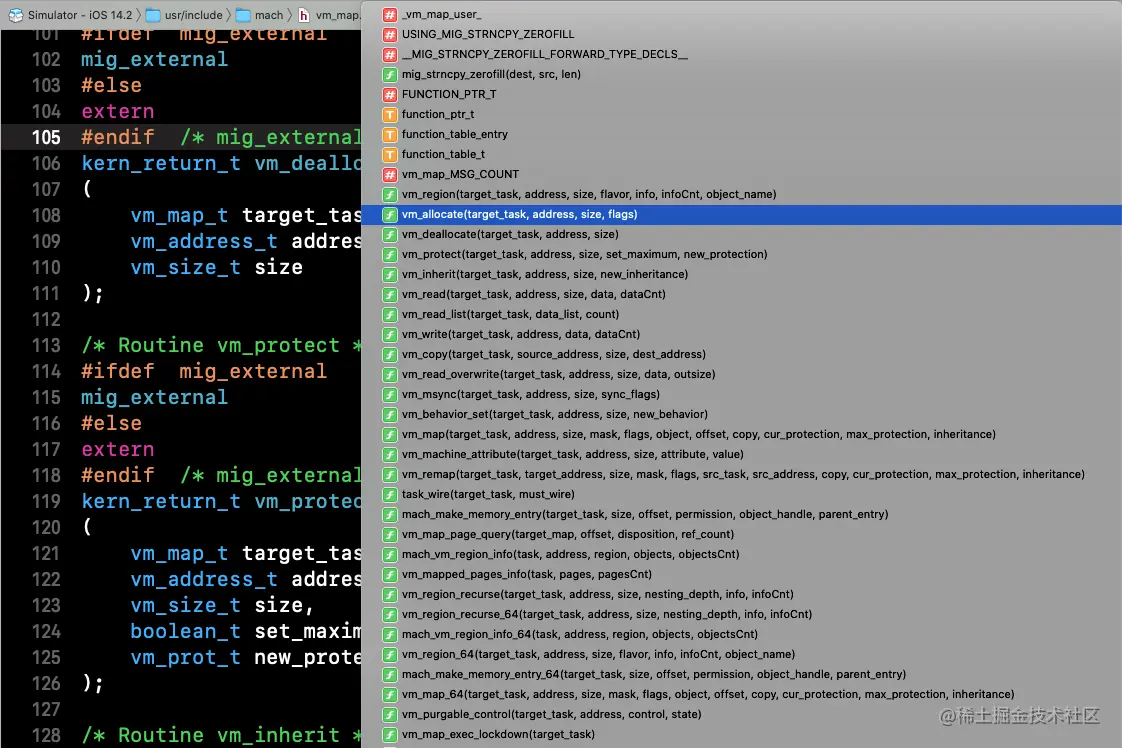Click extern keyword on line 117
The height and width of the screenshot is (748, 1122).
(118, 450)
